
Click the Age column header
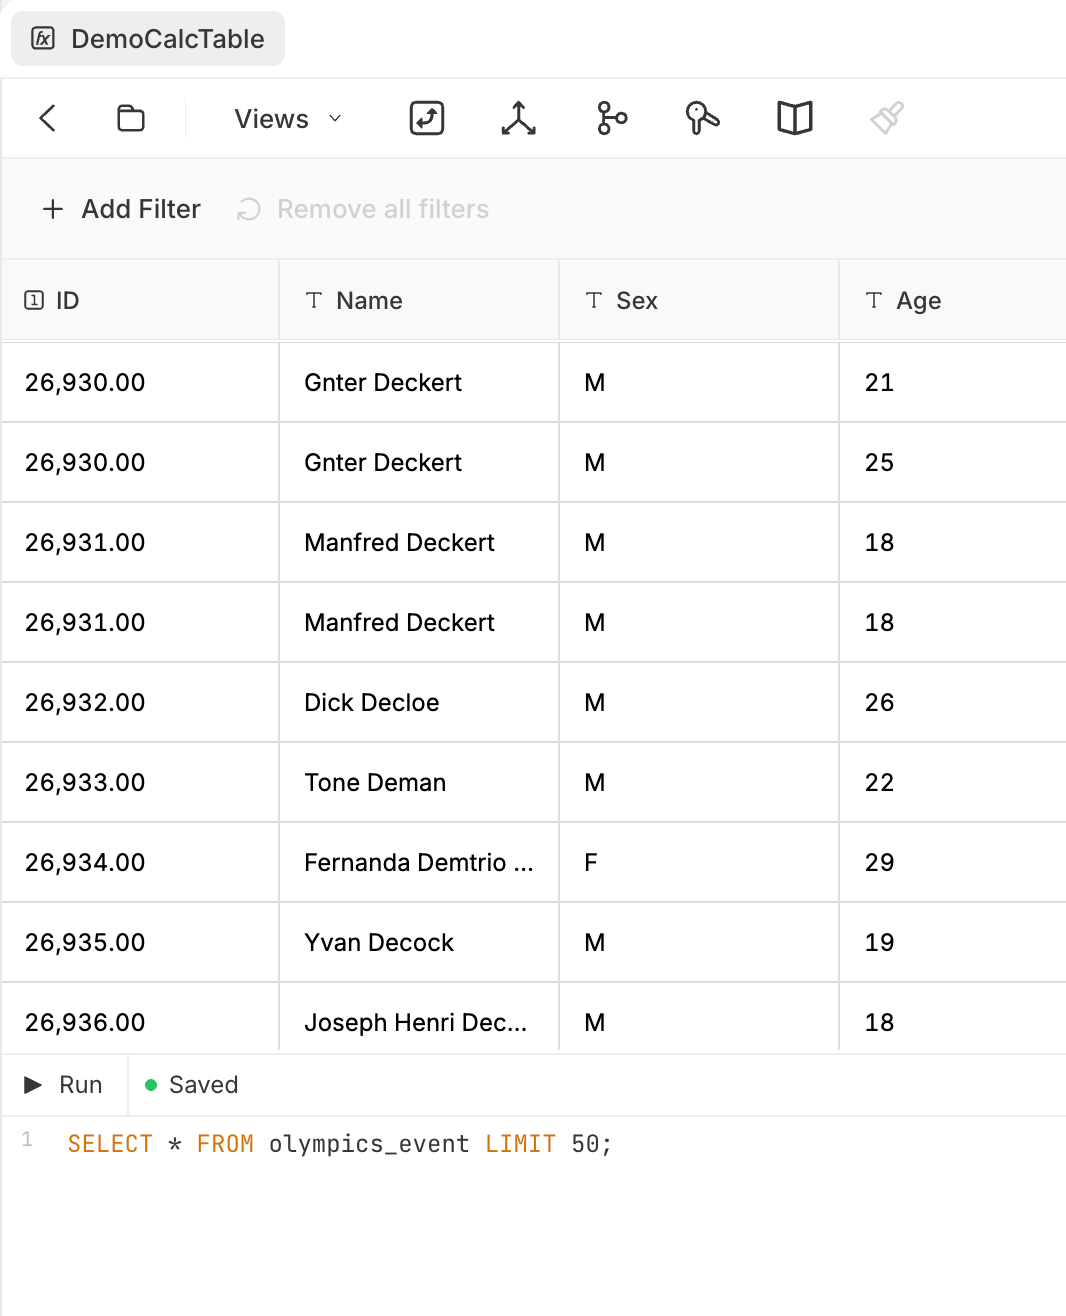pos(952,300)
